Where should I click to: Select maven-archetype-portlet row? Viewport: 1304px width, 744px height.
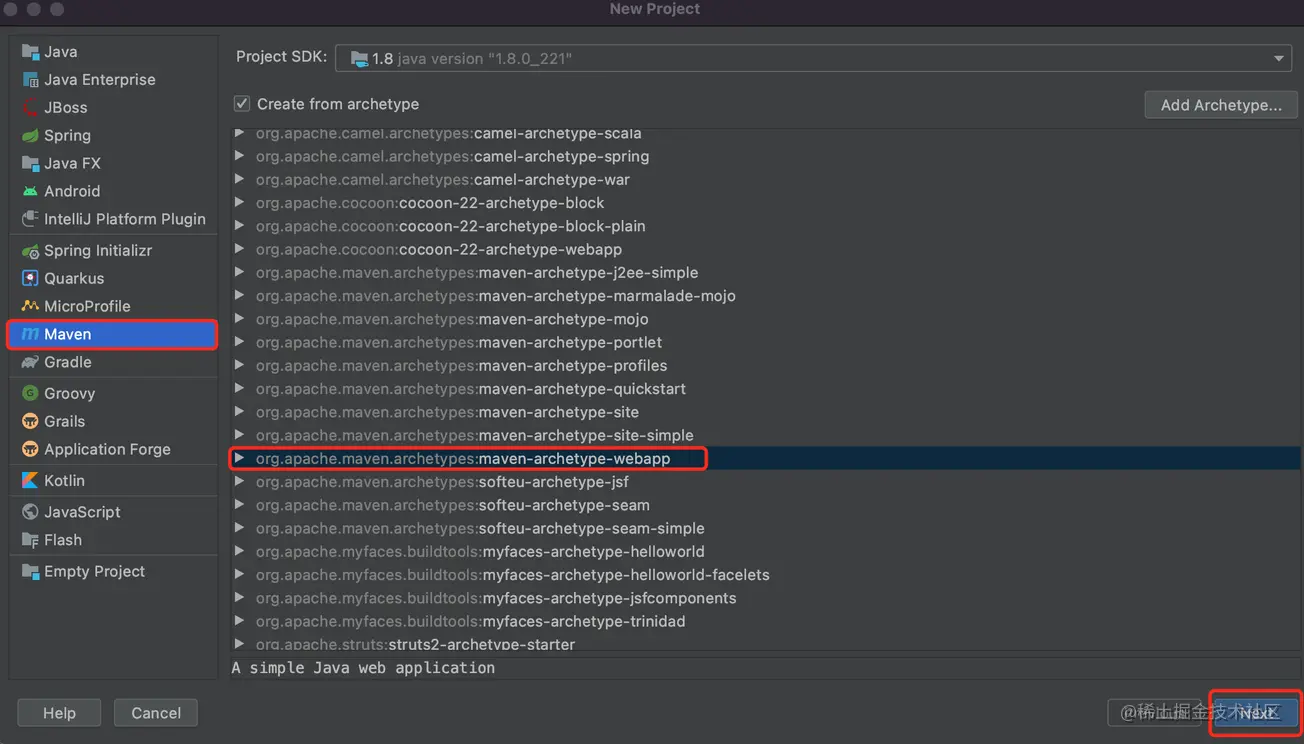coord(766,342)
